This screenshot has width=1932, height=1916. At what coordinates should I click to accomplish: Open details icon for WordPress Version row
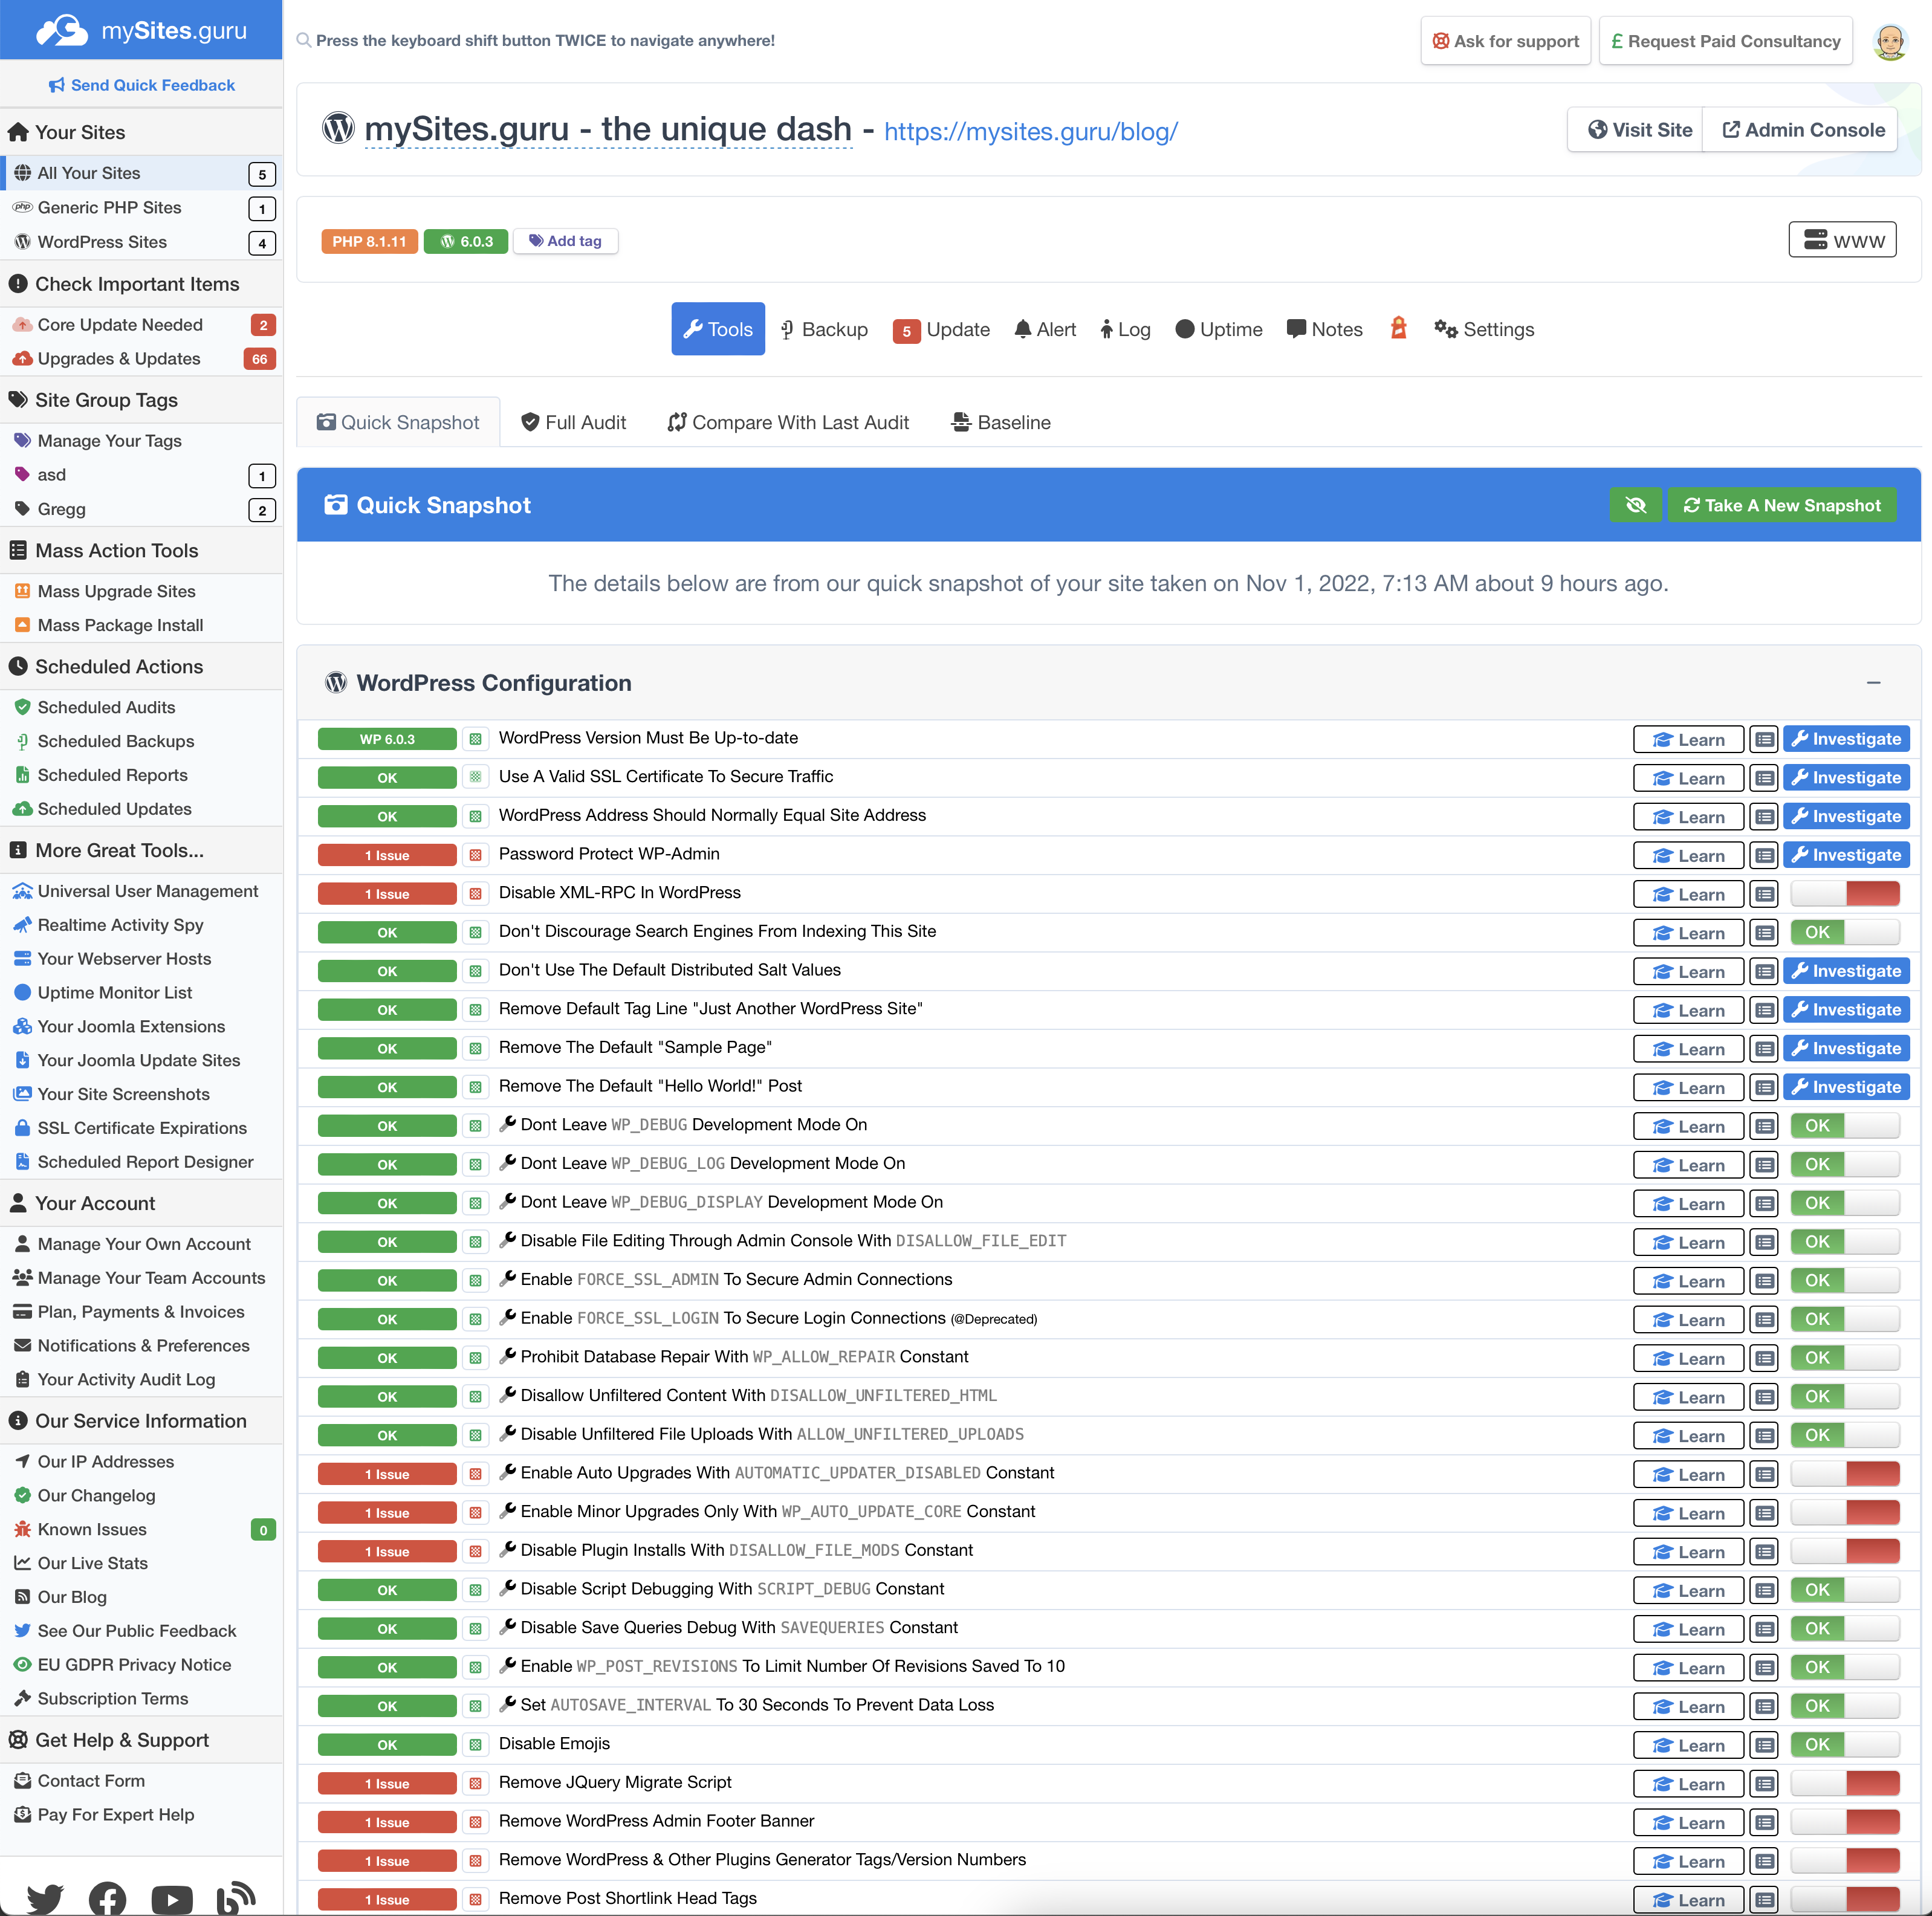coord(1764,739)
